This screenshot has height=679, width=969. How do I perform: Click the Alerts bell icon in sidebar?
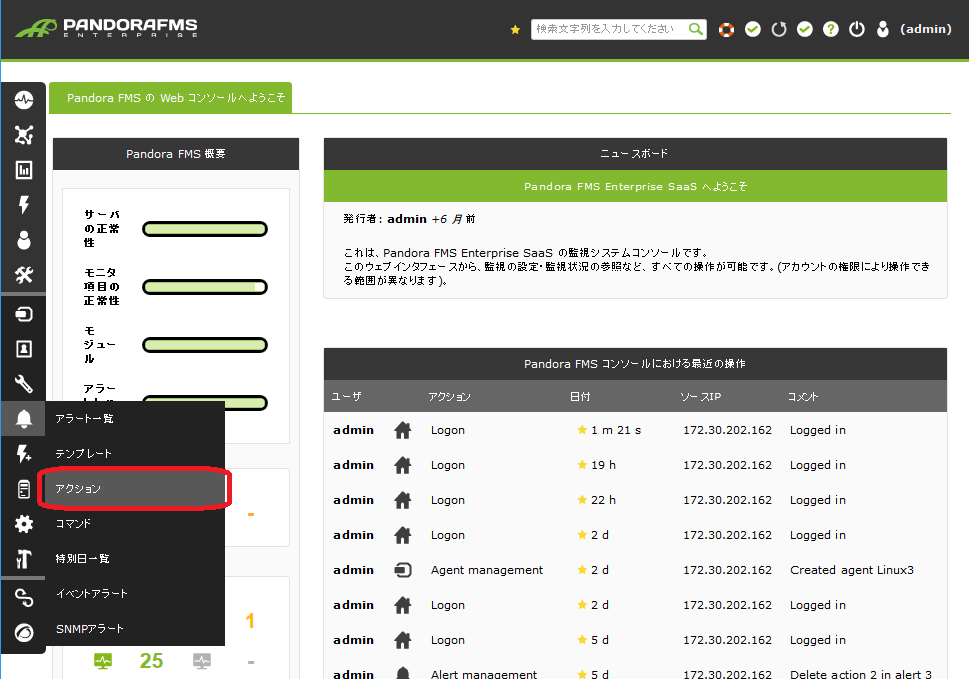(x=23, y=419)
